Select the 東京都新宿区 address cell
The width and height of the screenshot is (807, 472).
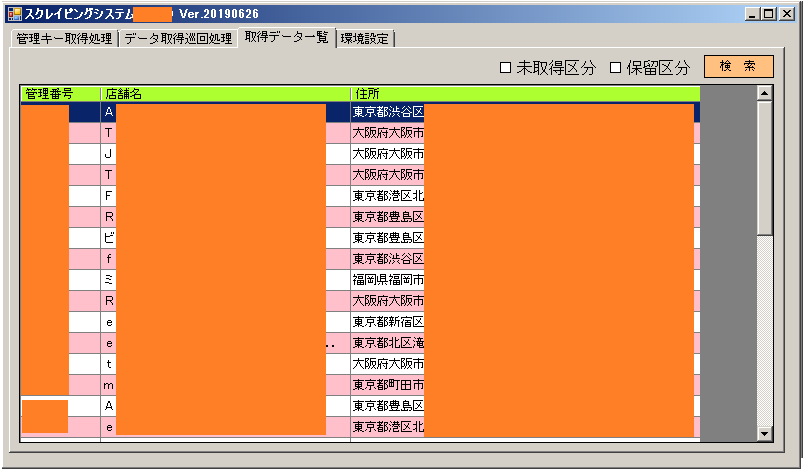coord(525,322)
